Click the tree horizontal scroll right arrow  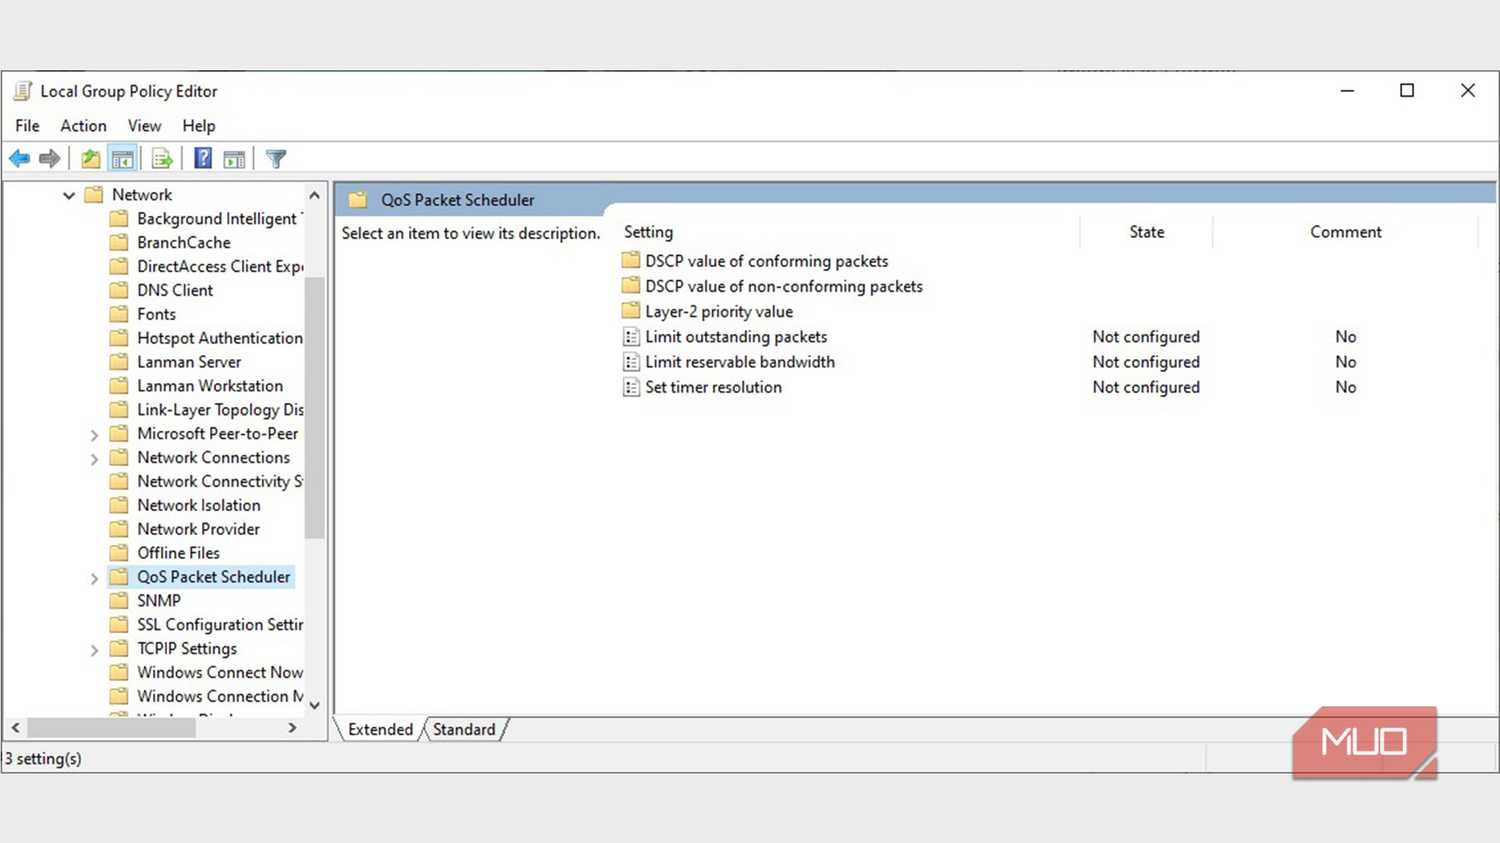coord(292,728)
